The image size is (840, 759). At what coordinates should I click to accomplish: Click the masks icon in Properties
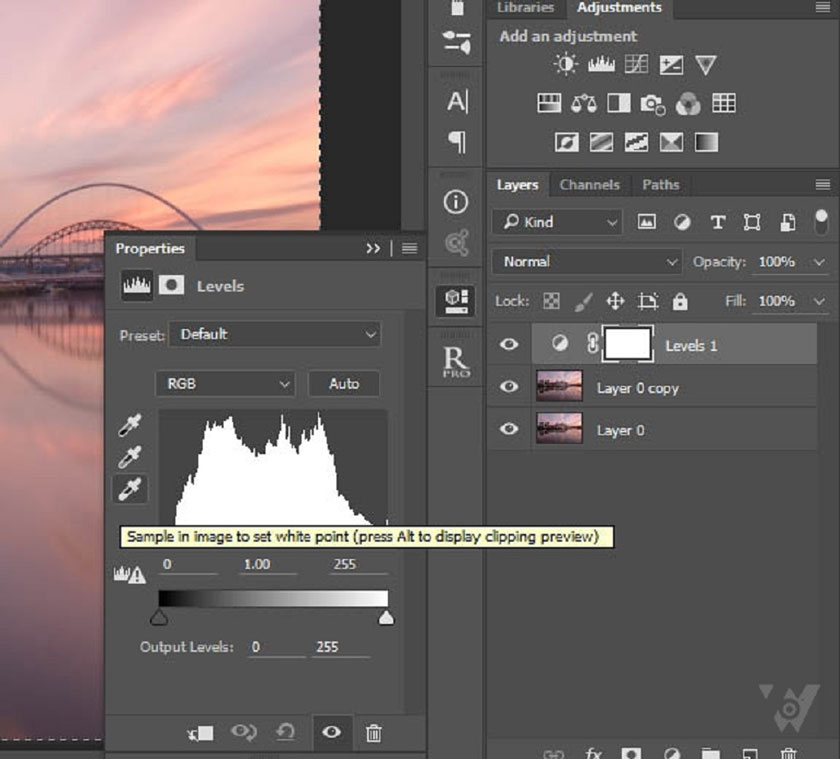click(x=171, y=285)
